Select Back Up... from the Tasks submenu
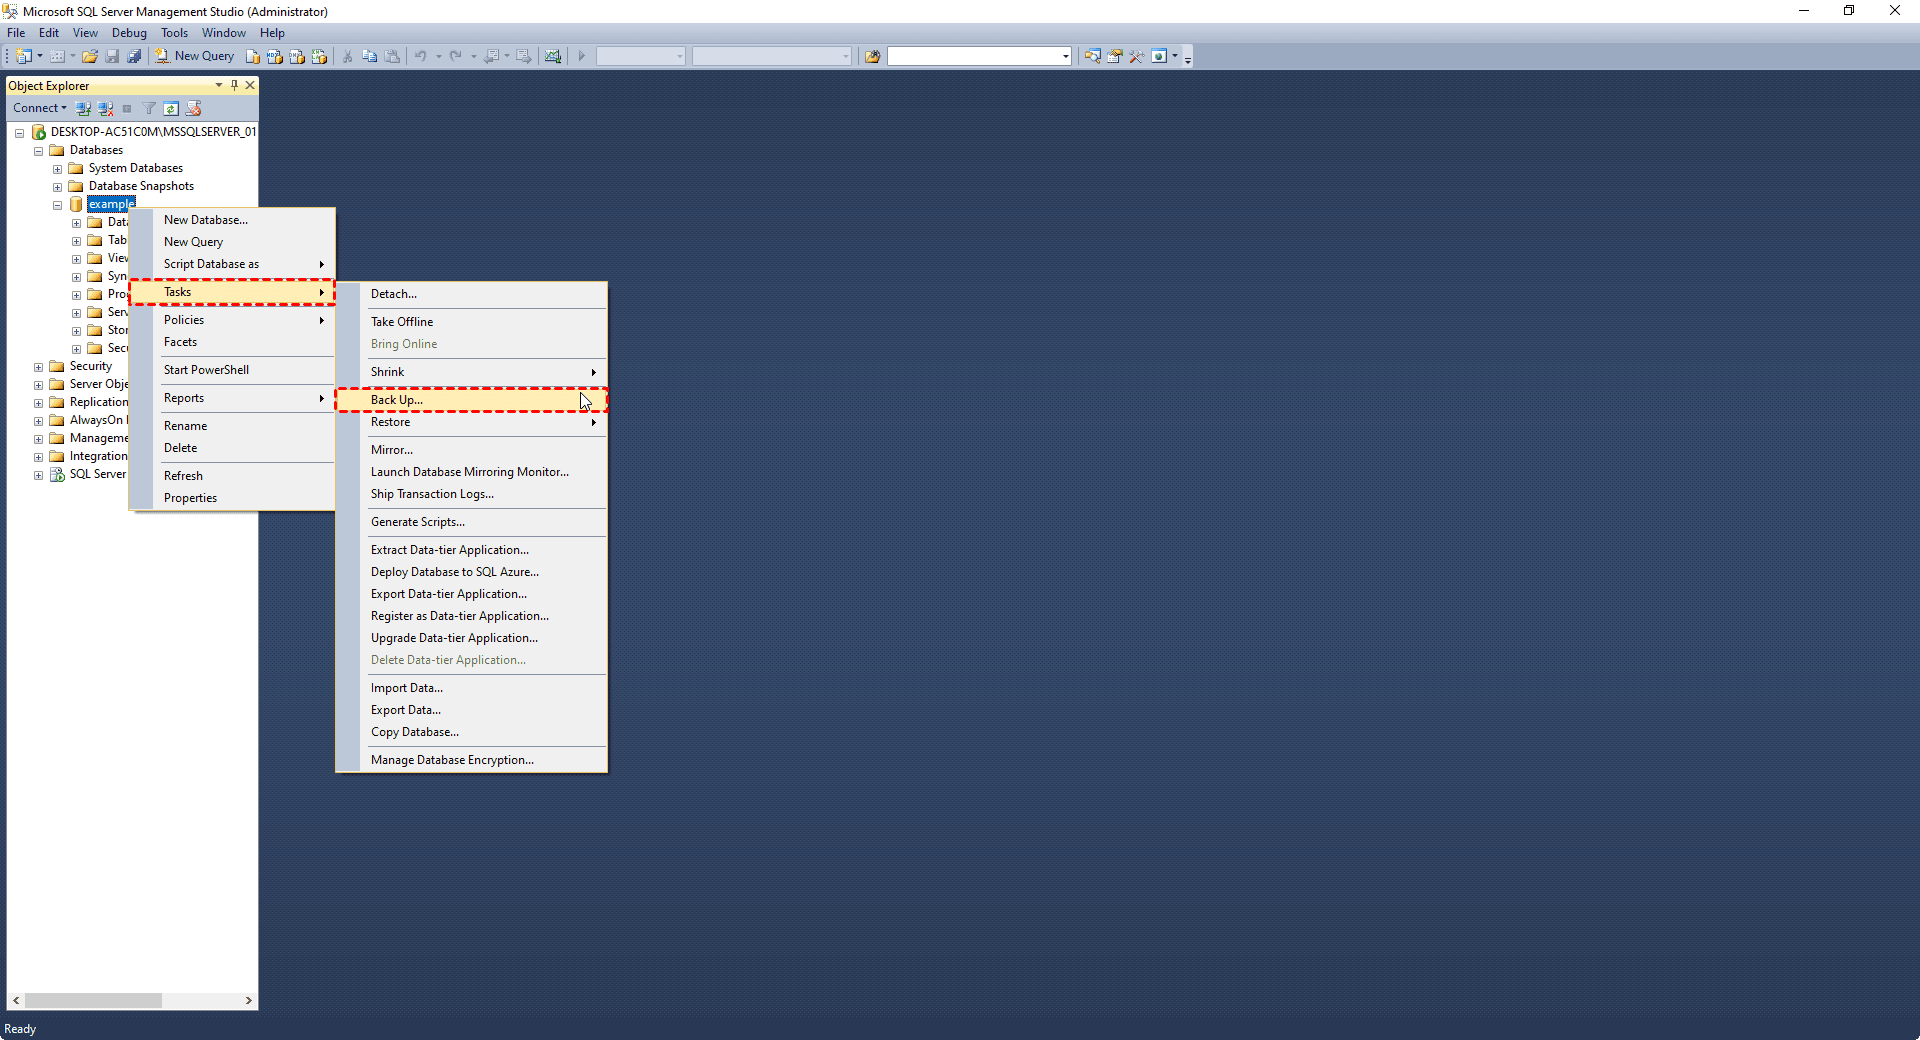Image resolution: width=1920 pixels, height=1040 pixels. 472,400
